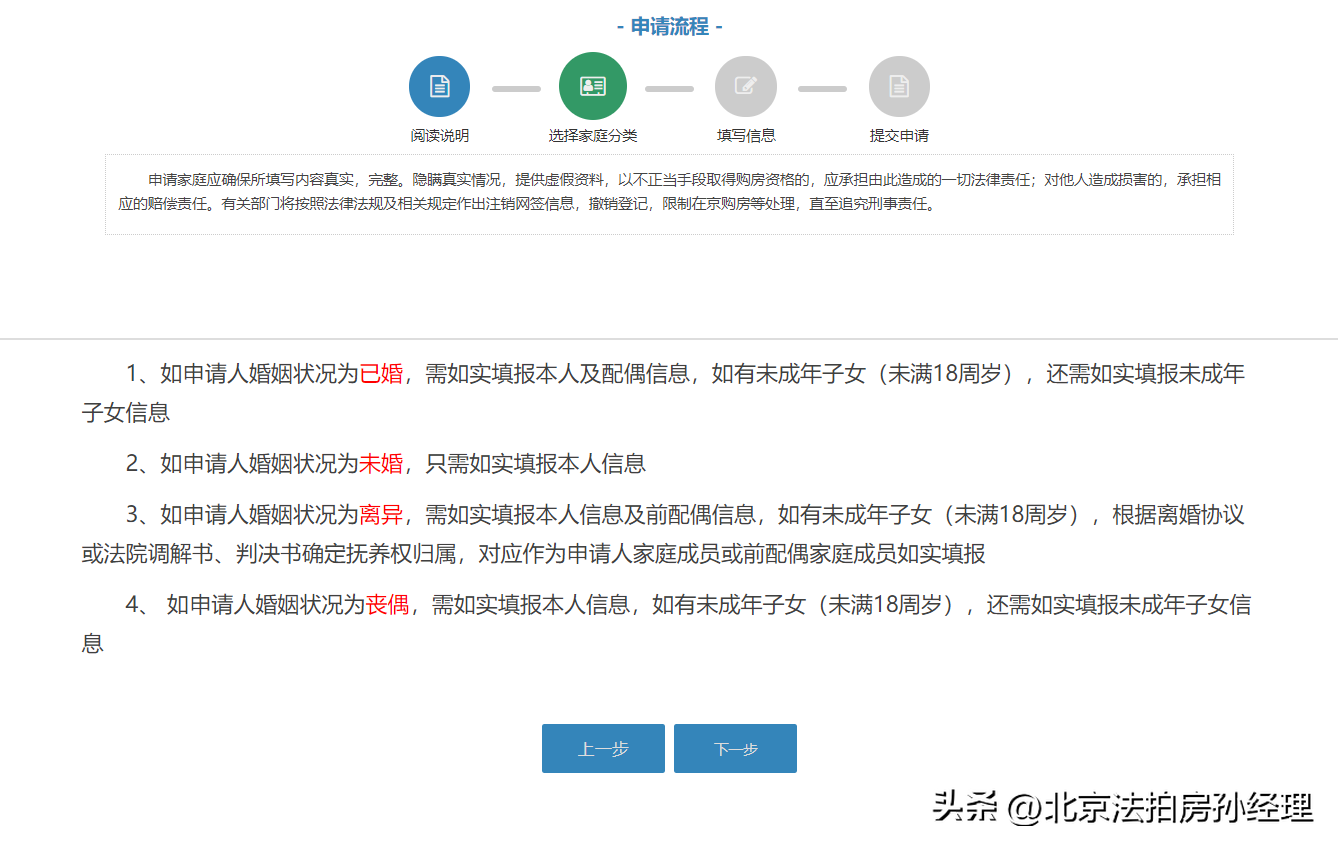The image size is (1338, 848).
Task: Select the 阅读说明 step label
Action: click(x=439, y=135)
